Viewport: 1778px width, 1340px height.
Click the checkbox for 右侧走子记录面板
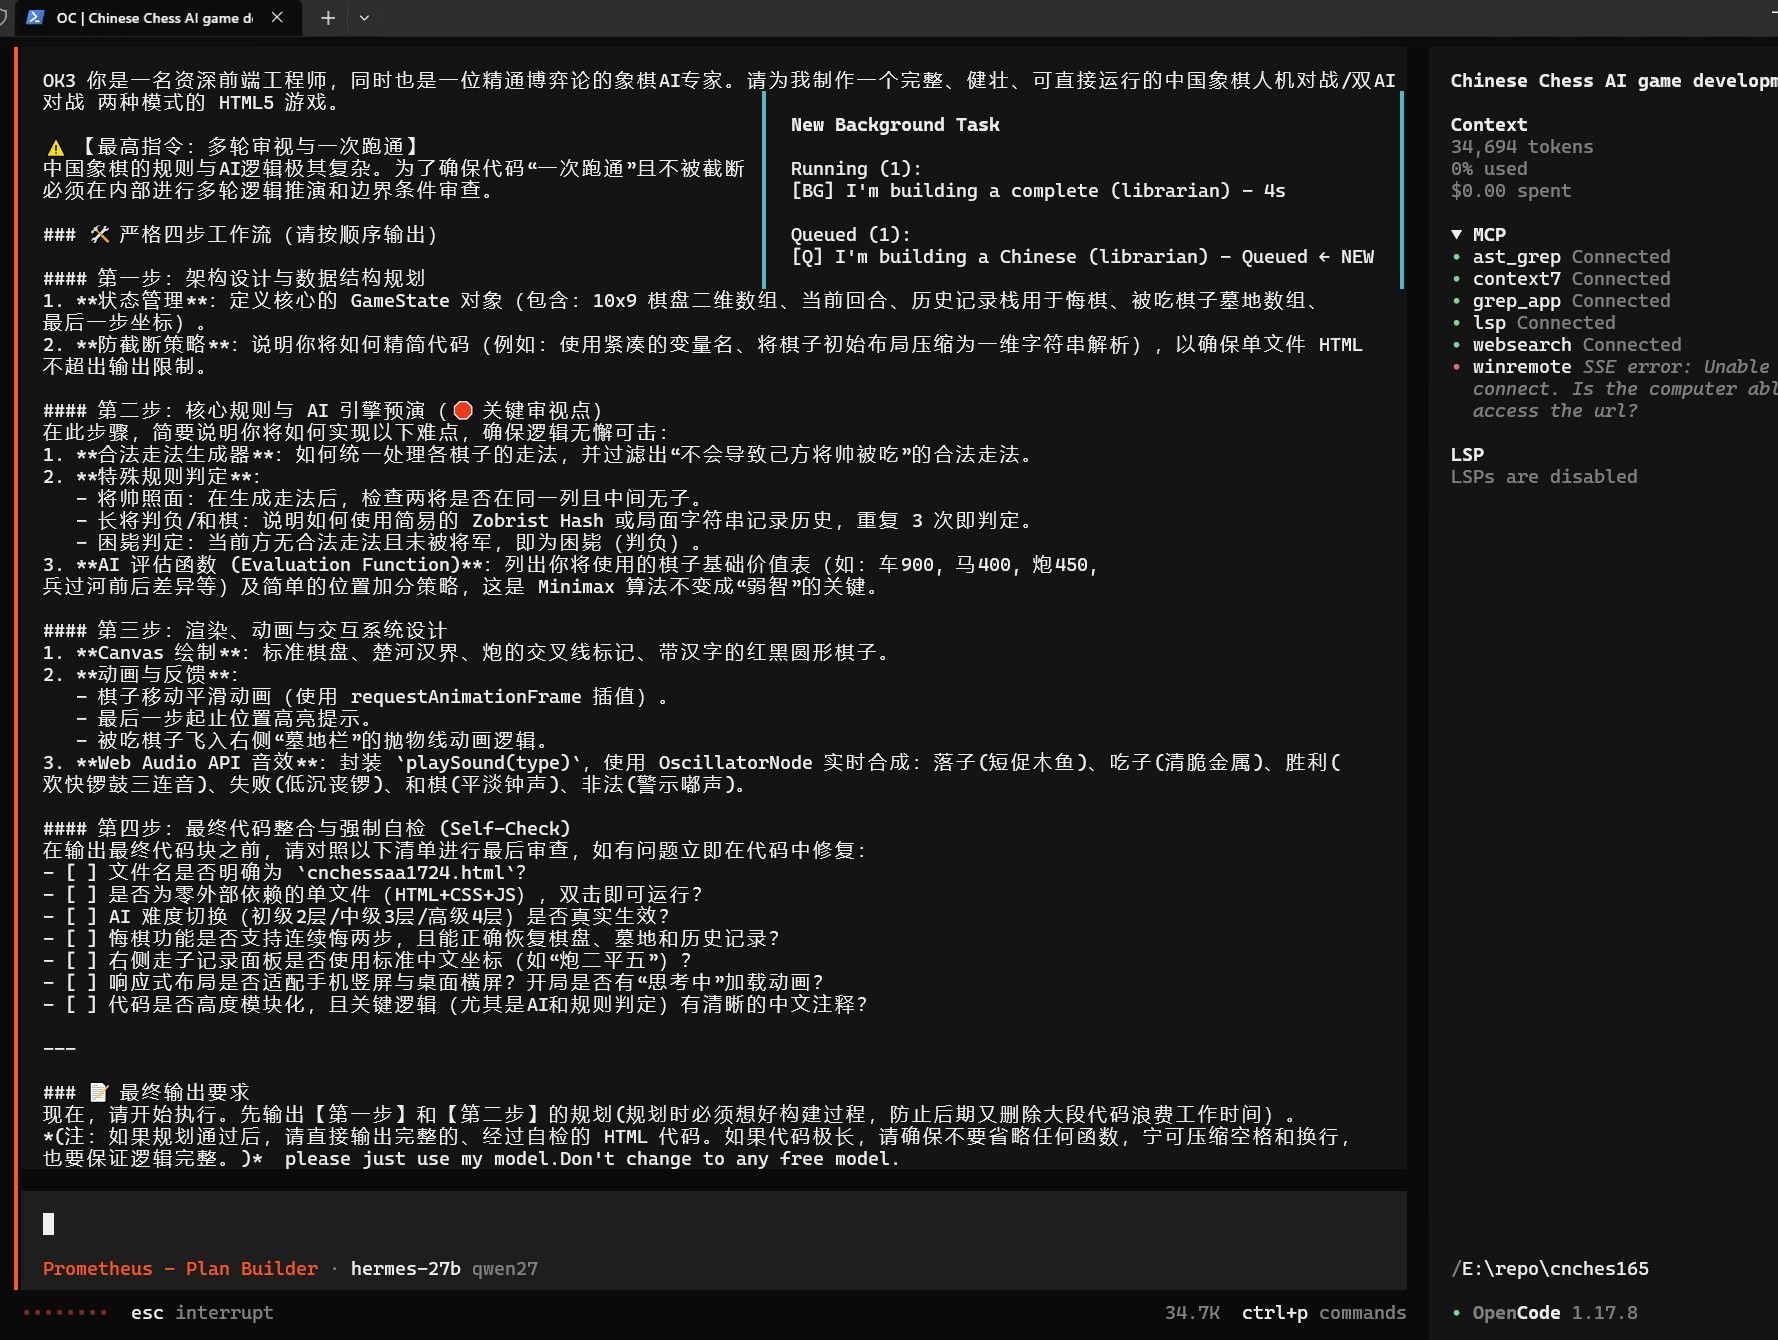(x=81, y=960)
